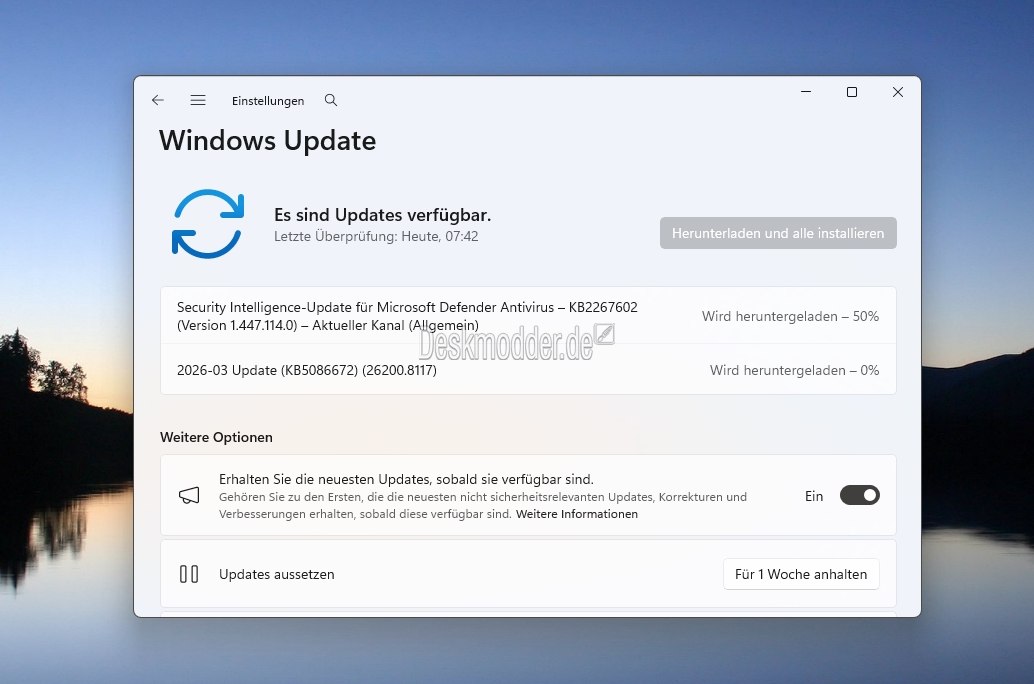
Task: Click the blue sync arrows icon
Action: (208, 224)
